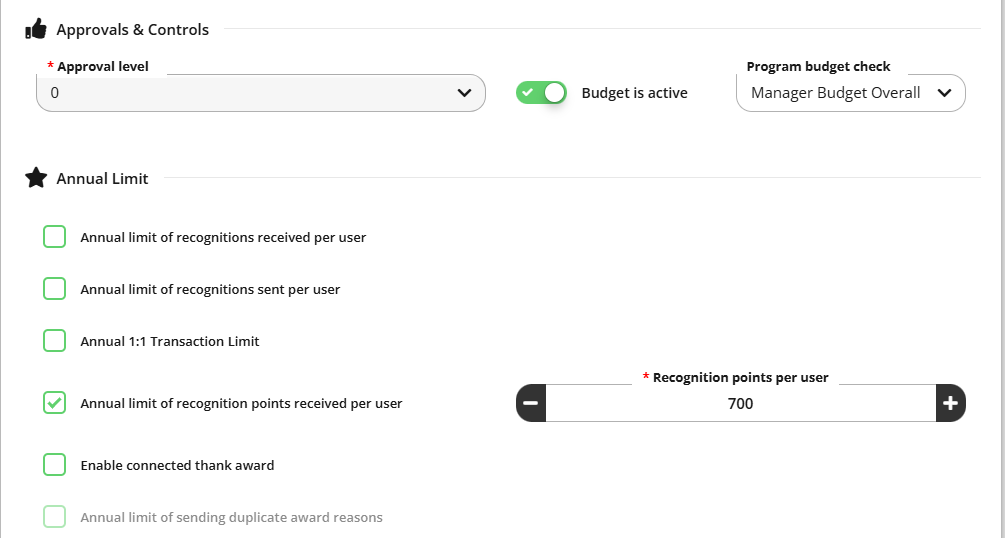Increase recognition points with the plus button

coord(951,403)
